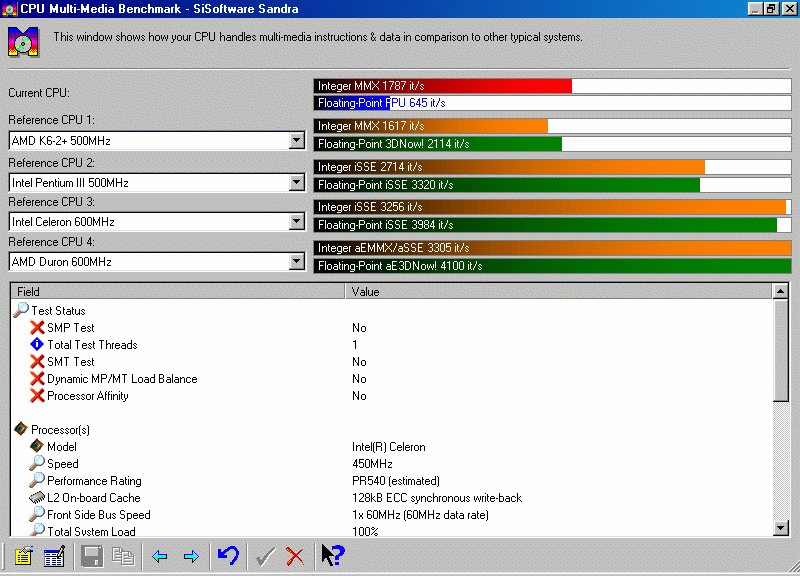Click the Integer iSSE 2714 it/s bar
Viewport: 800px width, 576px height.
tap(553, 167)
